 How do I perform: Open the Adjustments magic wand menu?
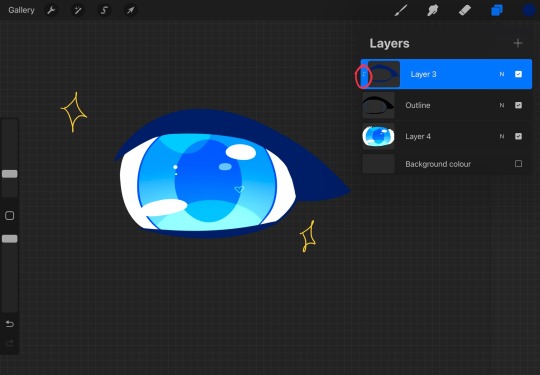click(x=77, y=10)
